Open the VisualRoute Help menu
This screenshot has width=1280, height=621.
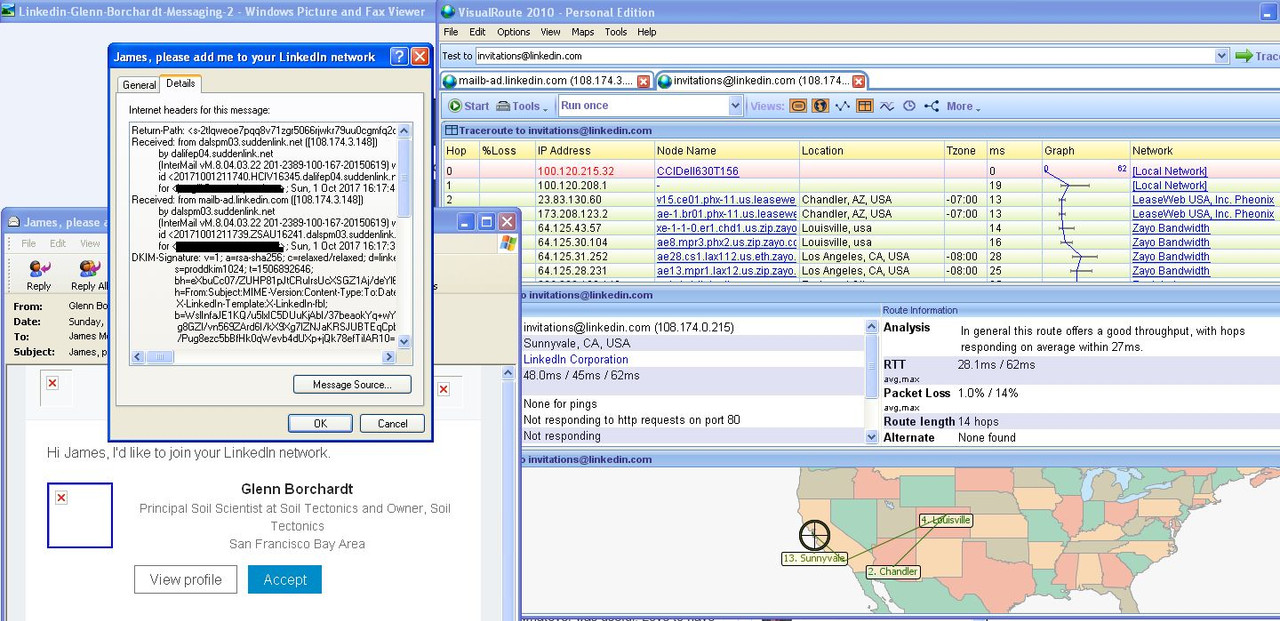647,32
